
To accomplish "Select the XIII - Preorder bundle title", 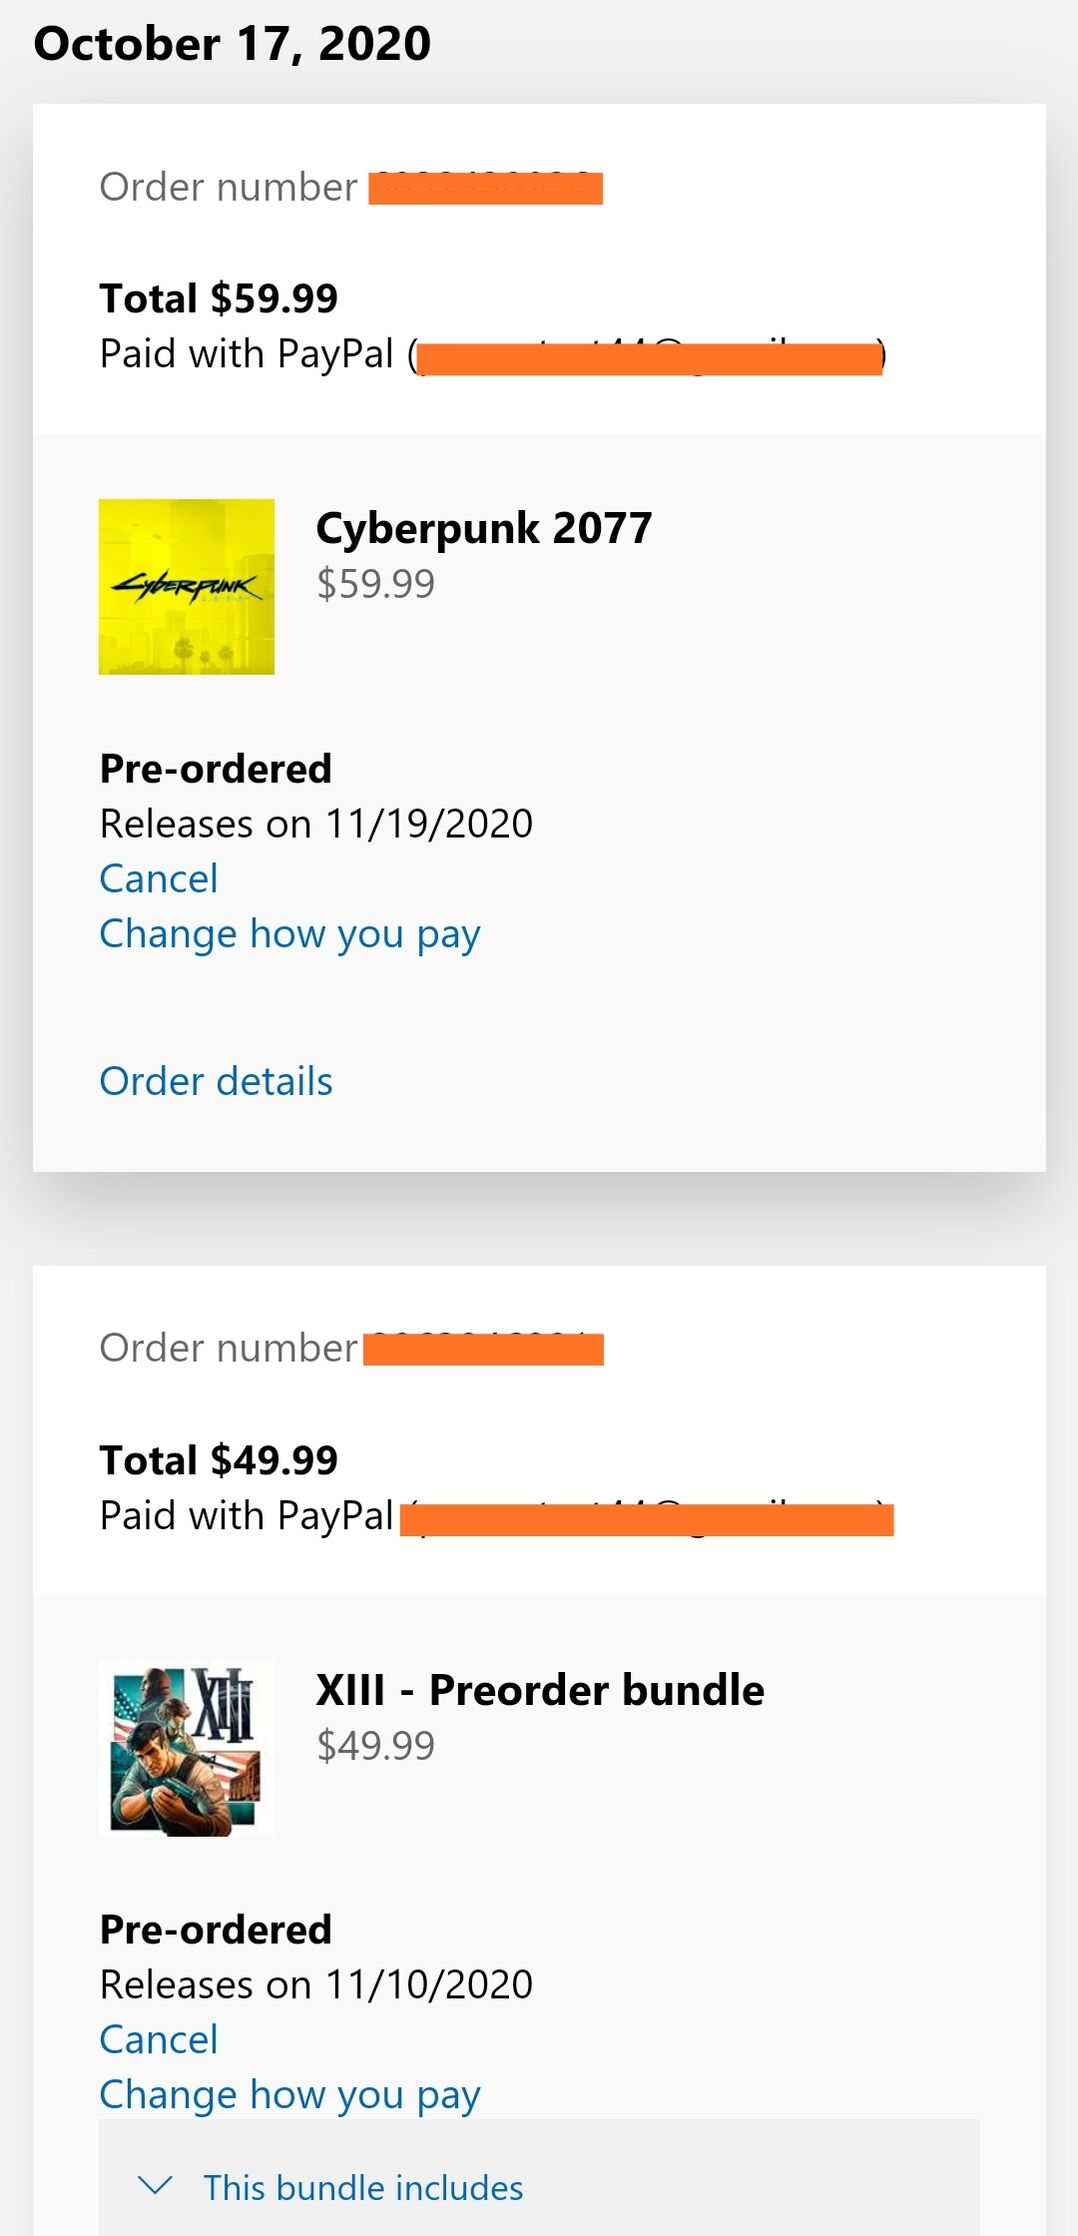I will [540, 1690].
